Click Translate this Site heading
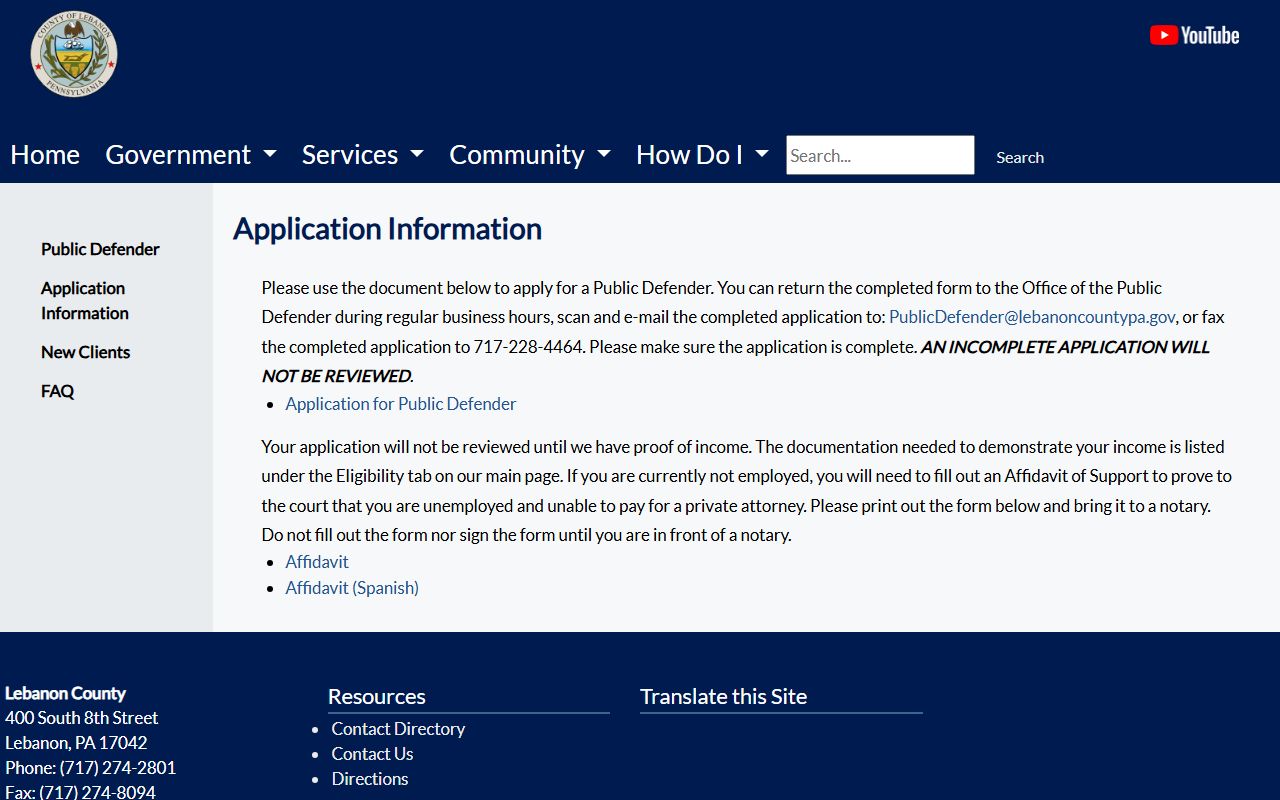 pyautogui.click(x=723, y=697)
